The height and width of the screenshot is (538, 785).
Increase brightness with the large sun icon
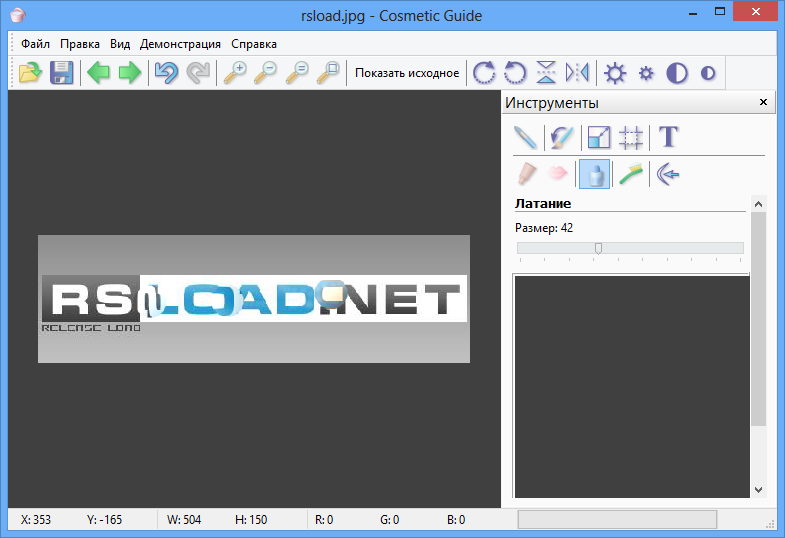point(615,73)
